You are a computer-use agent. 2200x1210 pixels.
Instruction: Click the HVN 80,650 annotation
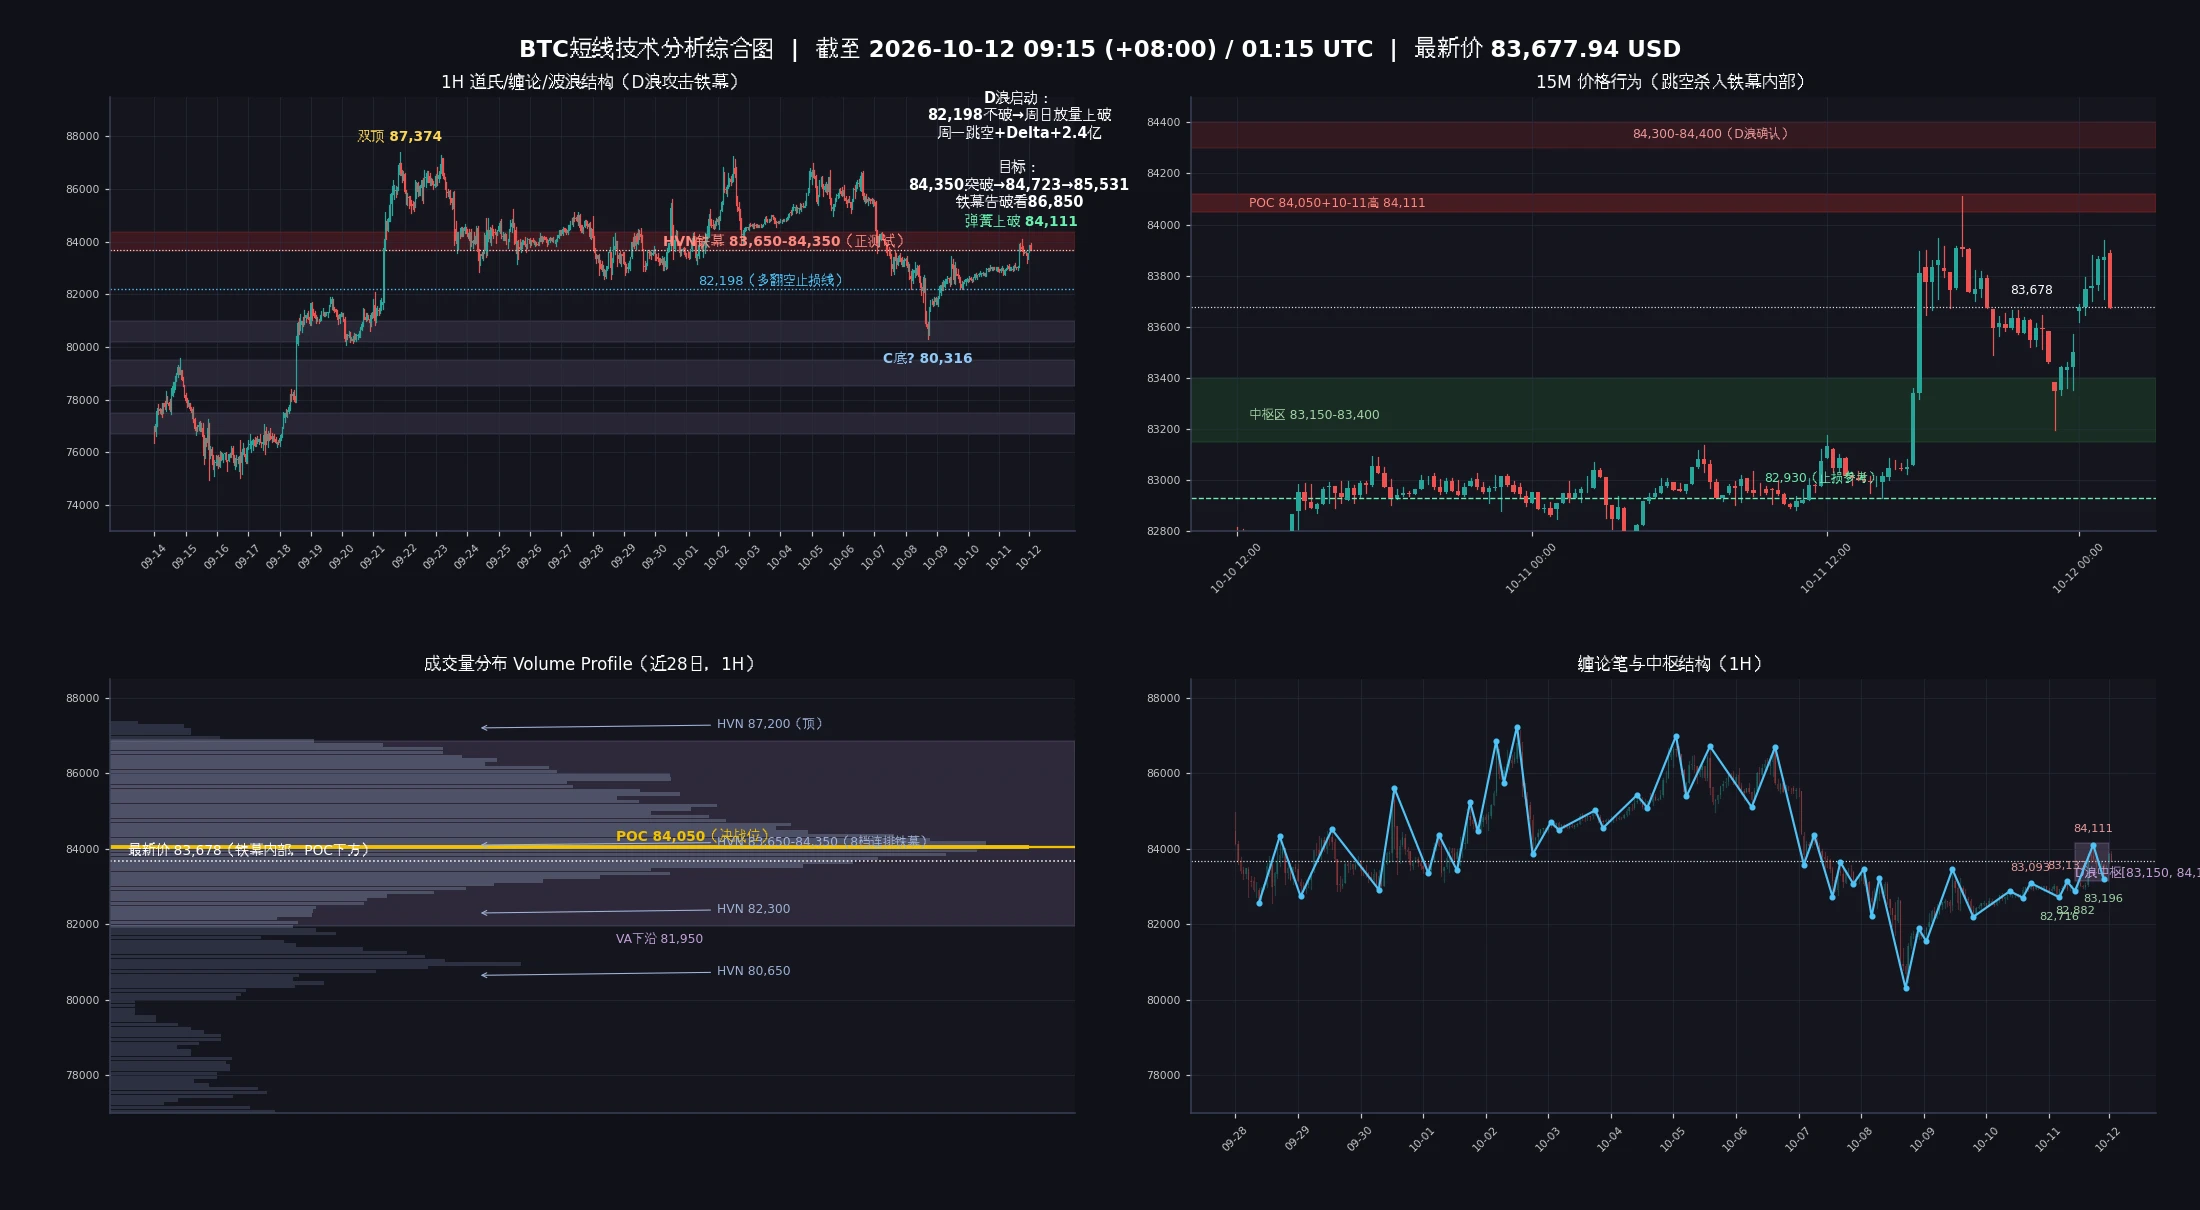(x=753, y=970)
